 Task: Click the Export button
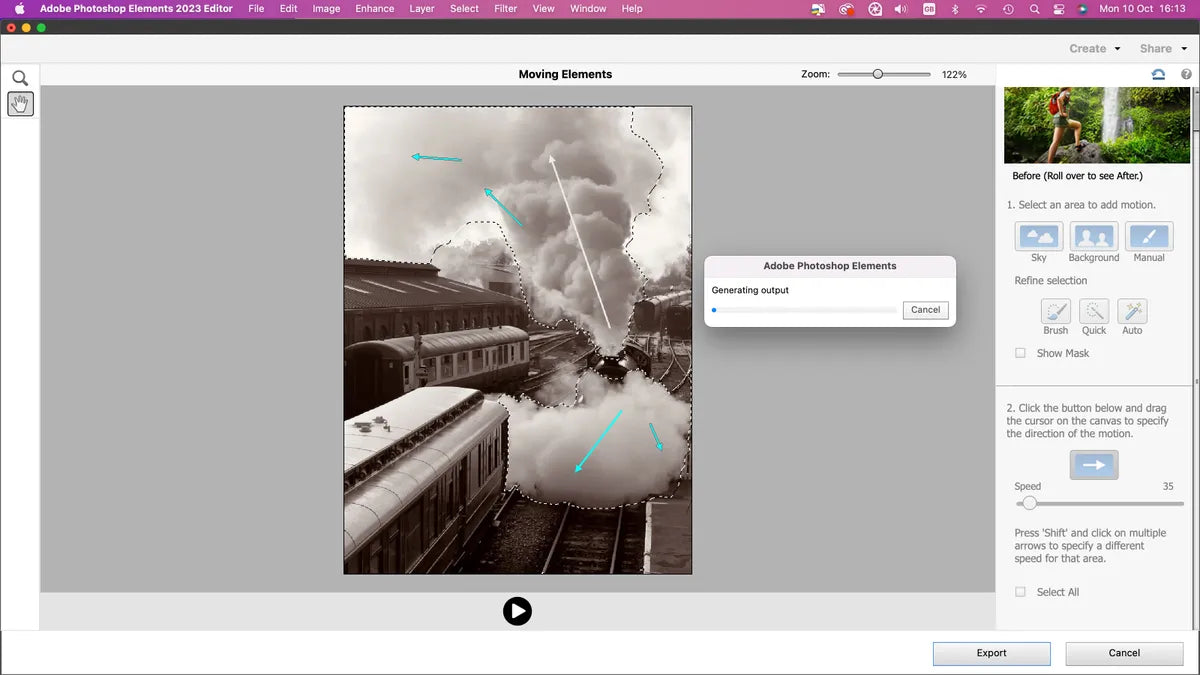pos(991,653)
